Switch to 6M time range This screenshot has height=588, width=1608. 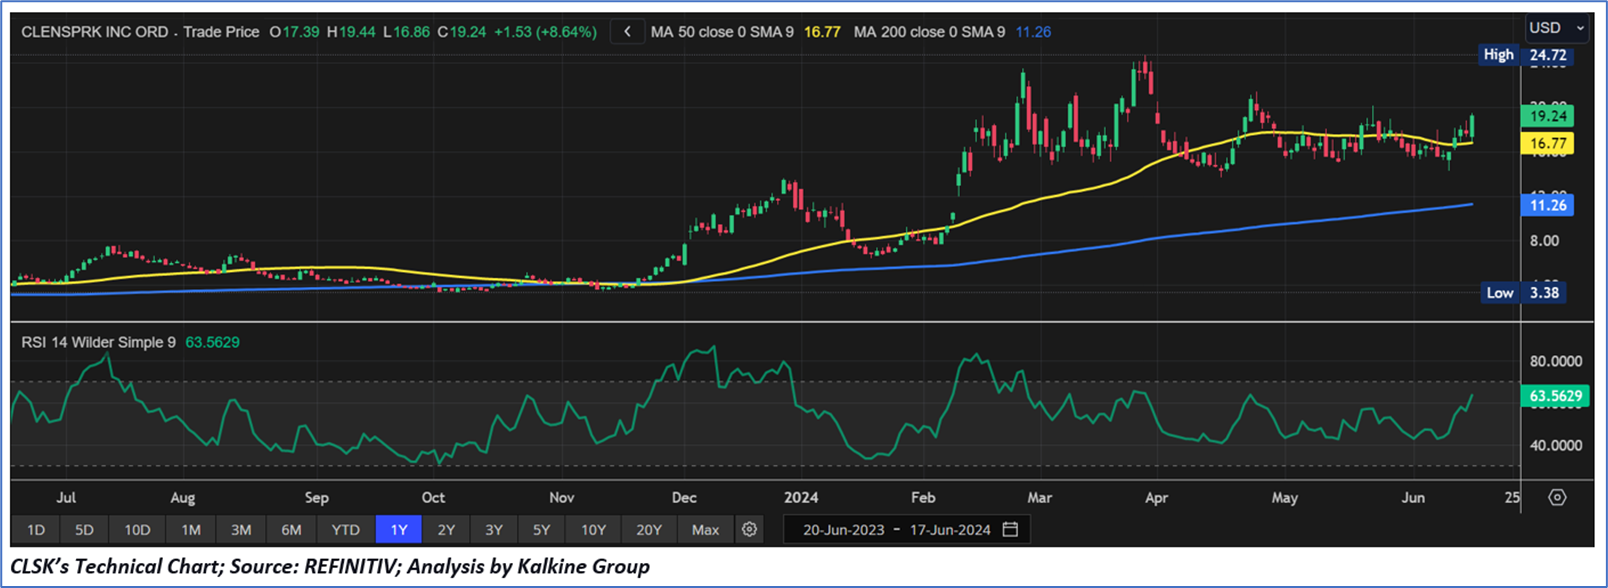pos(291,530)
